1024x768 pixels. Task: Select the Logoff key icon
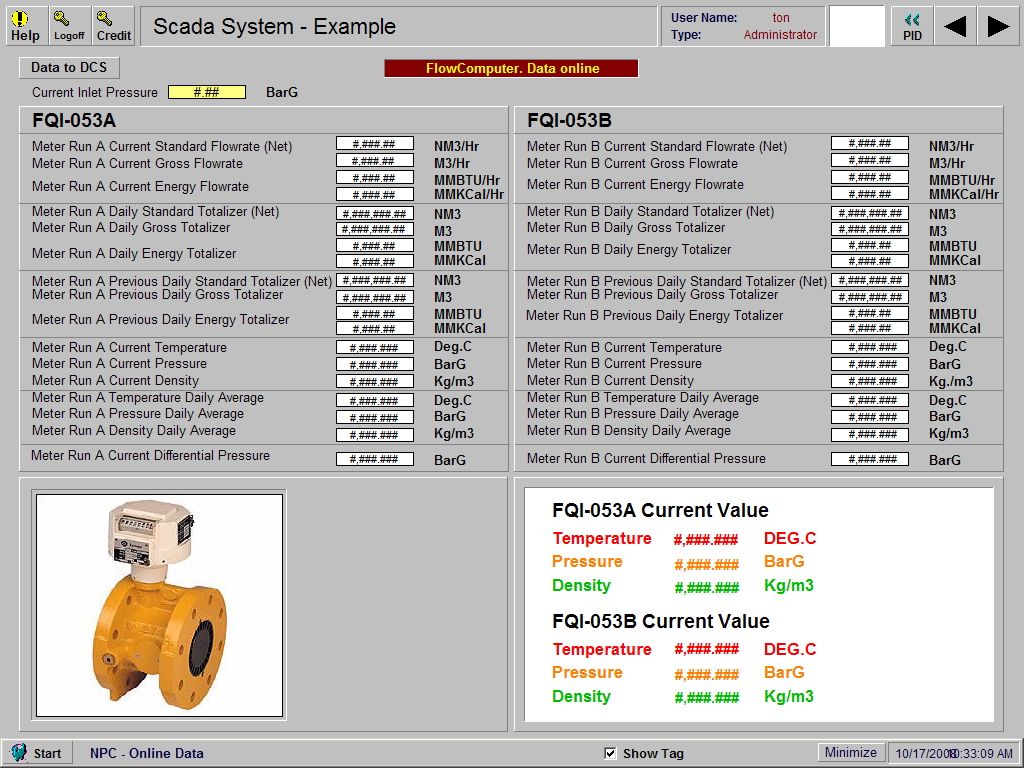[68, 24]
